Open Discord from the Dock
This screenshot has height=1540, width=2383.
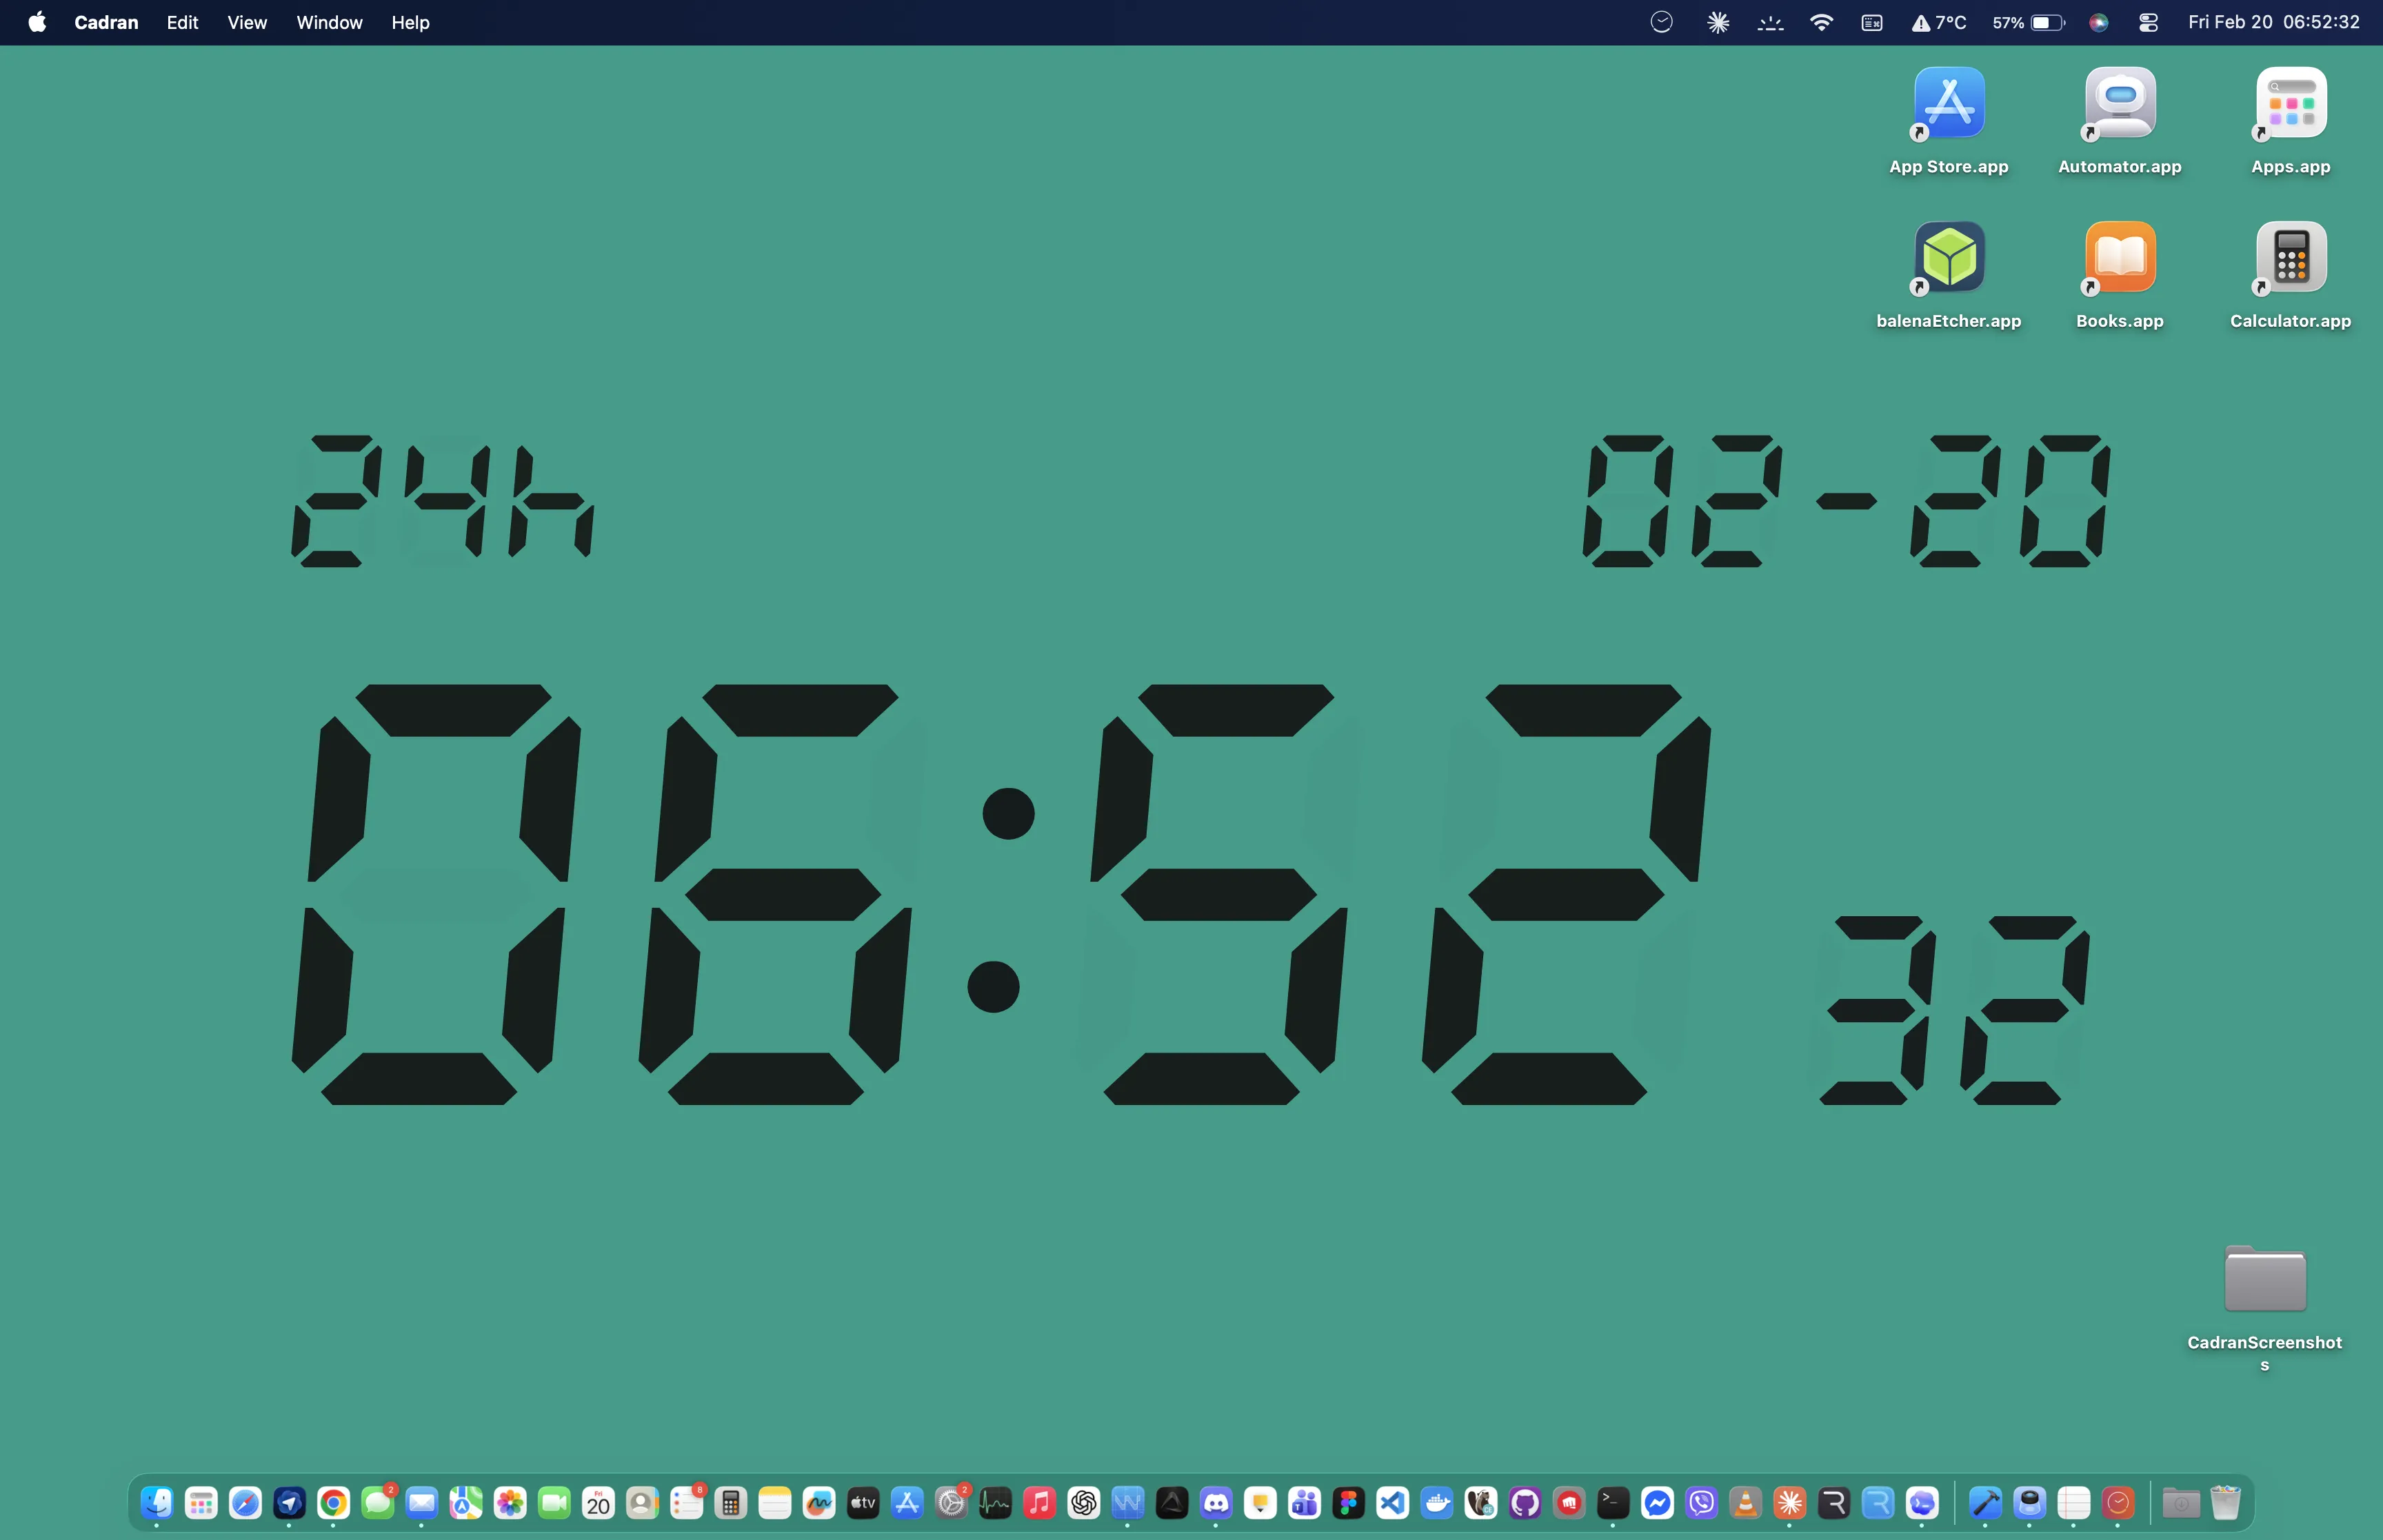(x=1216, y=1503)
